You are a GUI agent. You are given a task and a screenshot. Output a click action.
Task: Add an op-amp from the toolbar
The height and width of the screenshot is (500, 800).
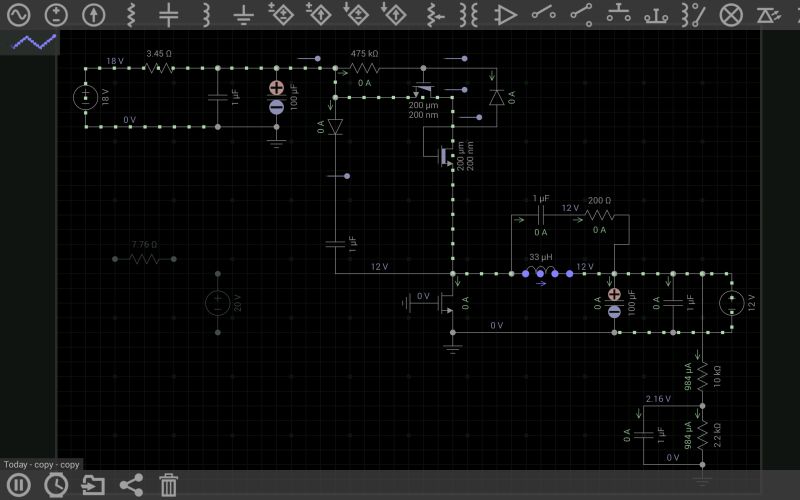[x=506, y=14]
